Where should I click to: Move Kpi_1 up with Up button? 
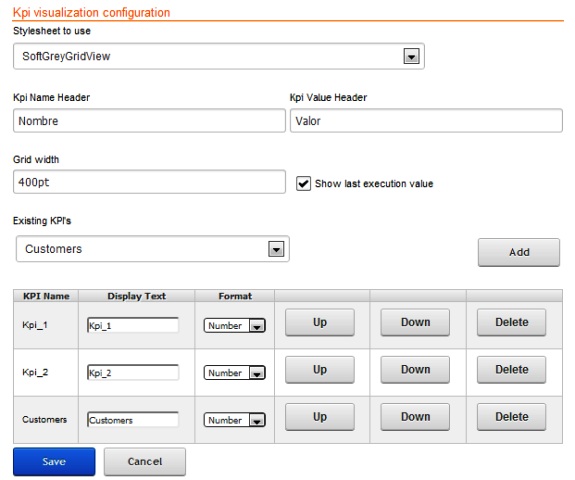pyautogui.click(x=320, y=322)
